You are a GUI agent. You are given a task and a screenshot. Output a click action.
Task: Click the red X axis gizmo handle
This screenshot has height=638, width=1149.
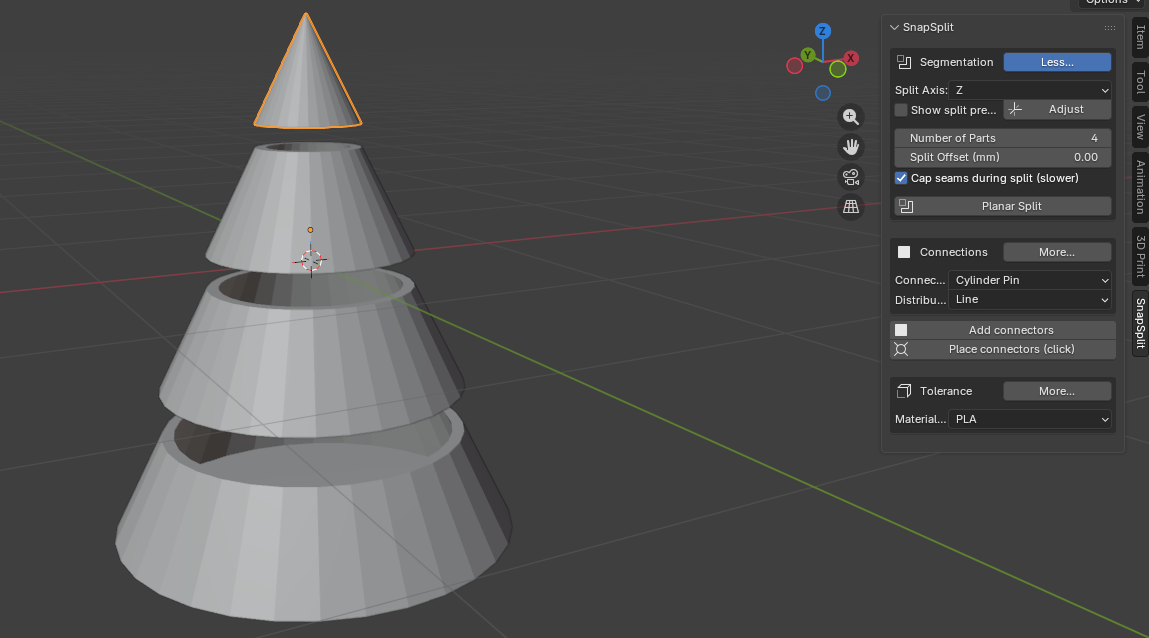(x=851, y=58)
